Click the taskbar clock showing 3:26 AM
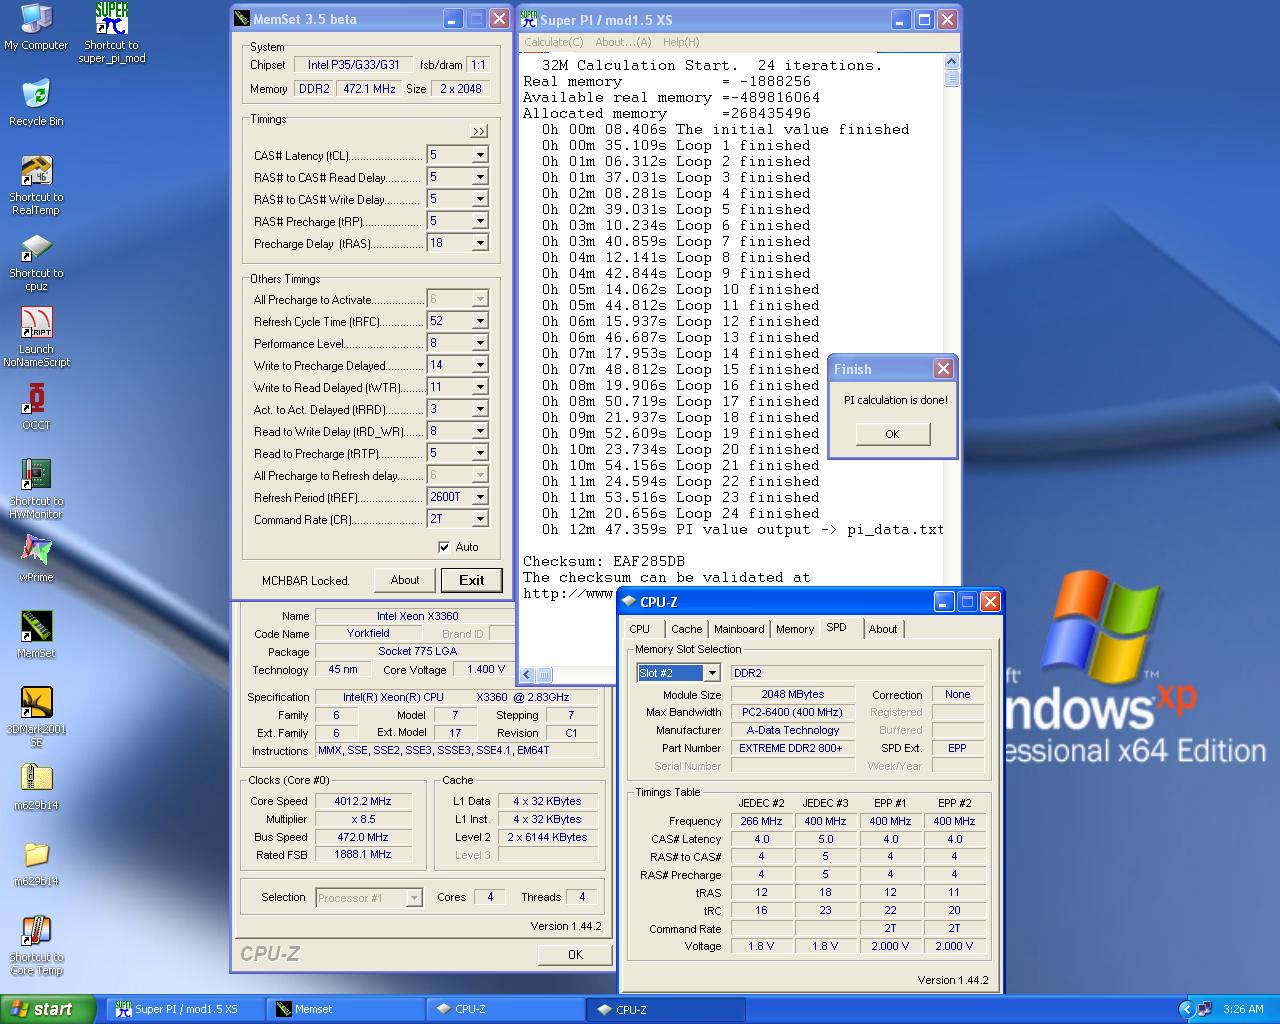The image size is (1280, 1024). 1244,1009
